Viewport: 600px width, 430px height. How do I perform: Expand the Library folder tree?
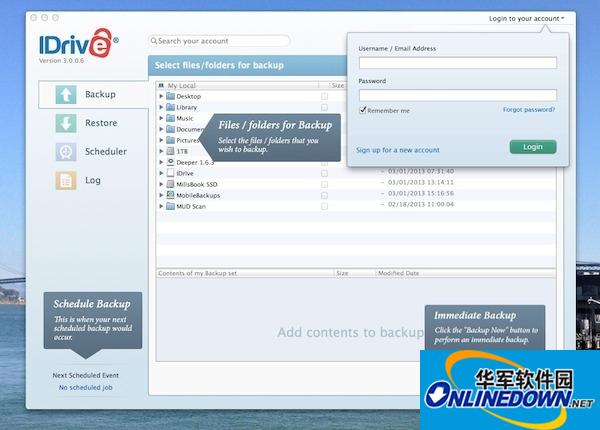[x=161, y=107]
